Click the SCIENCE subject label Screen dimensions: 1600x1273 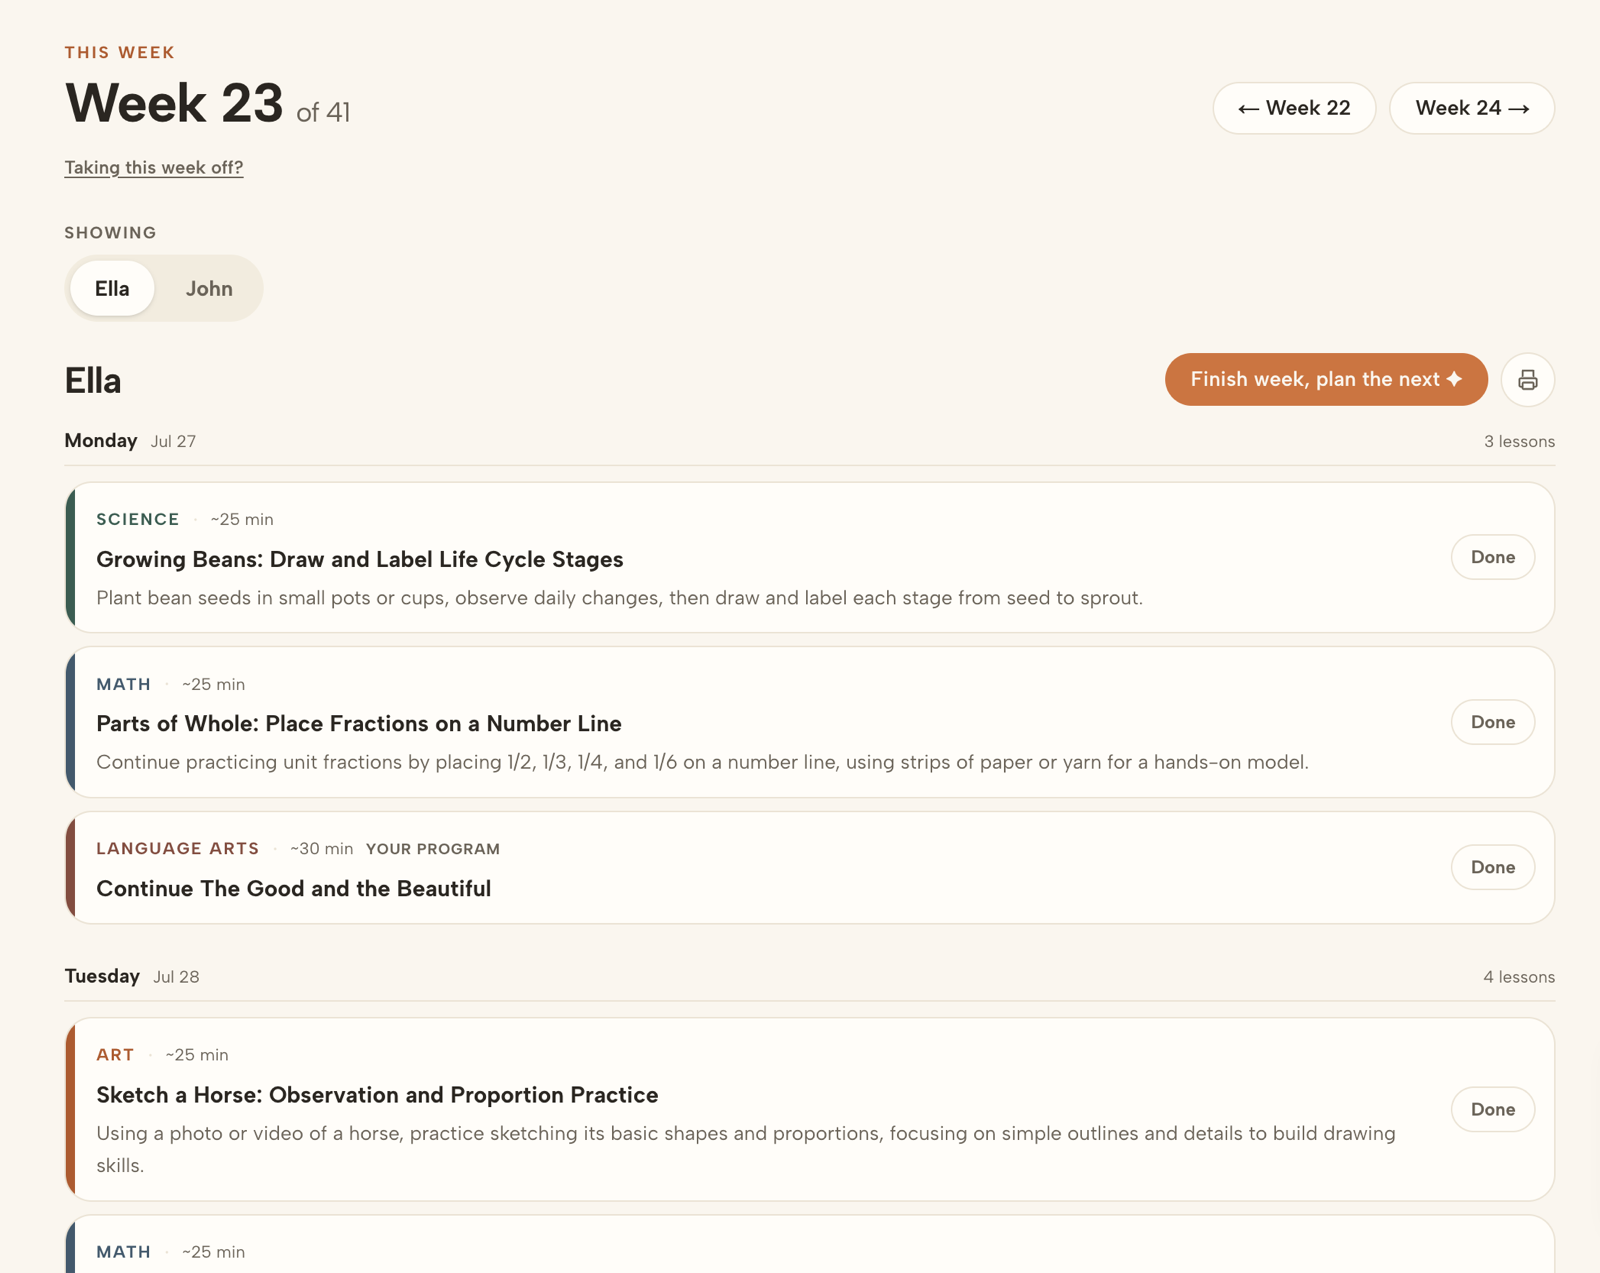click(138, 519)
